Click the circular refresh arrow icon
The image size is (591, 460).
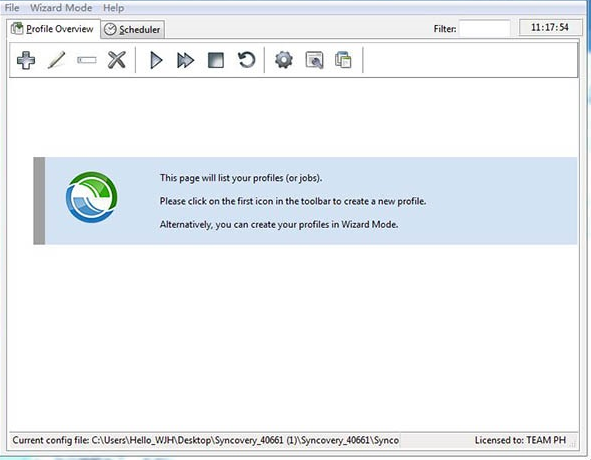pos(247,60)
